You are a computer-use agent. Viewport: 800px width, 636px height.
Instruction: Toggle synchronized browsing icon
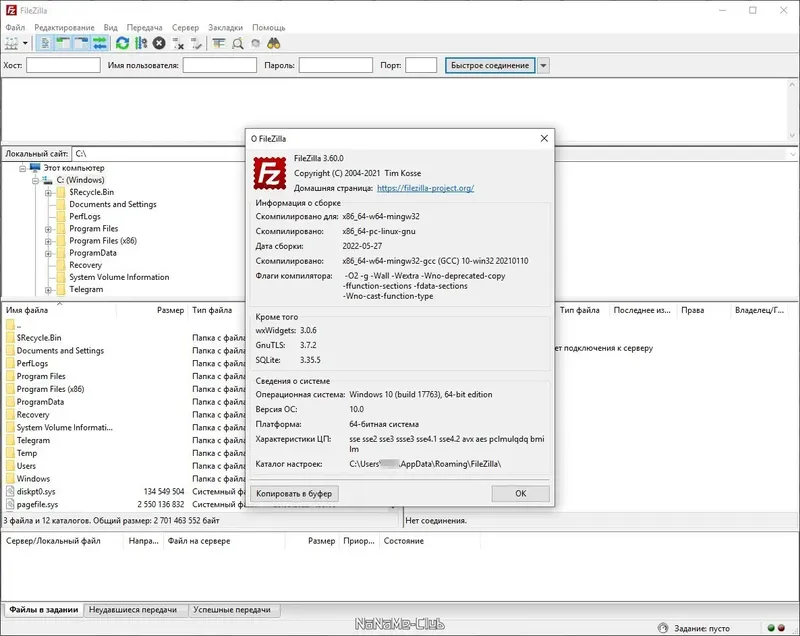256,44
